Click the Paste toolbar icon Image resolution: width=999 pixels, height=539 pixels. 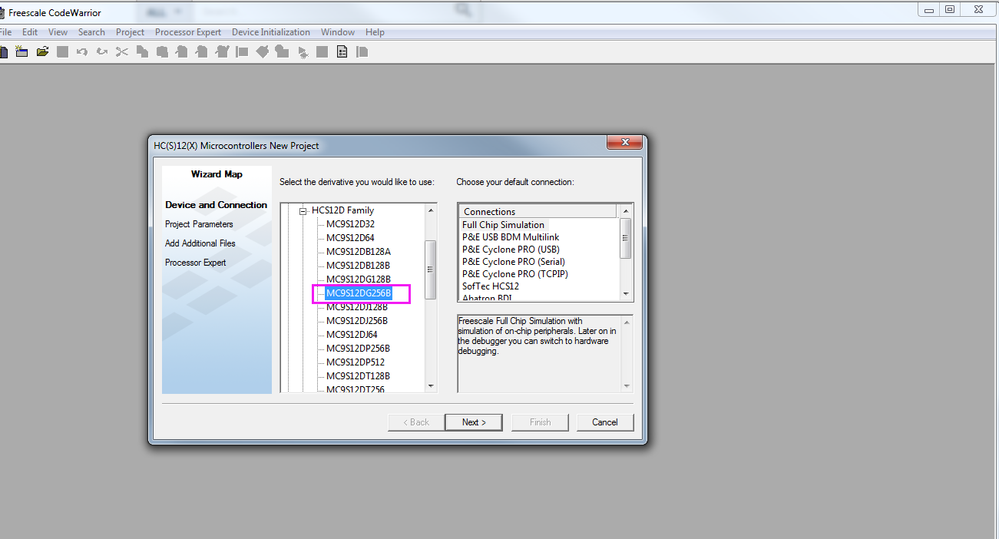pyautogui.click(x=162, y=52)
